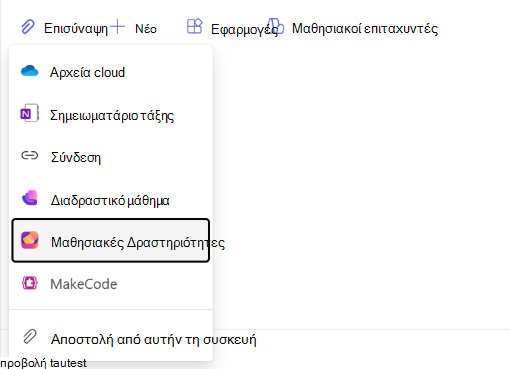Viewport: 510px width, 369px height.
Task: Choose Αρχεία cloud from the menu
Action: (x=111, y=72)
